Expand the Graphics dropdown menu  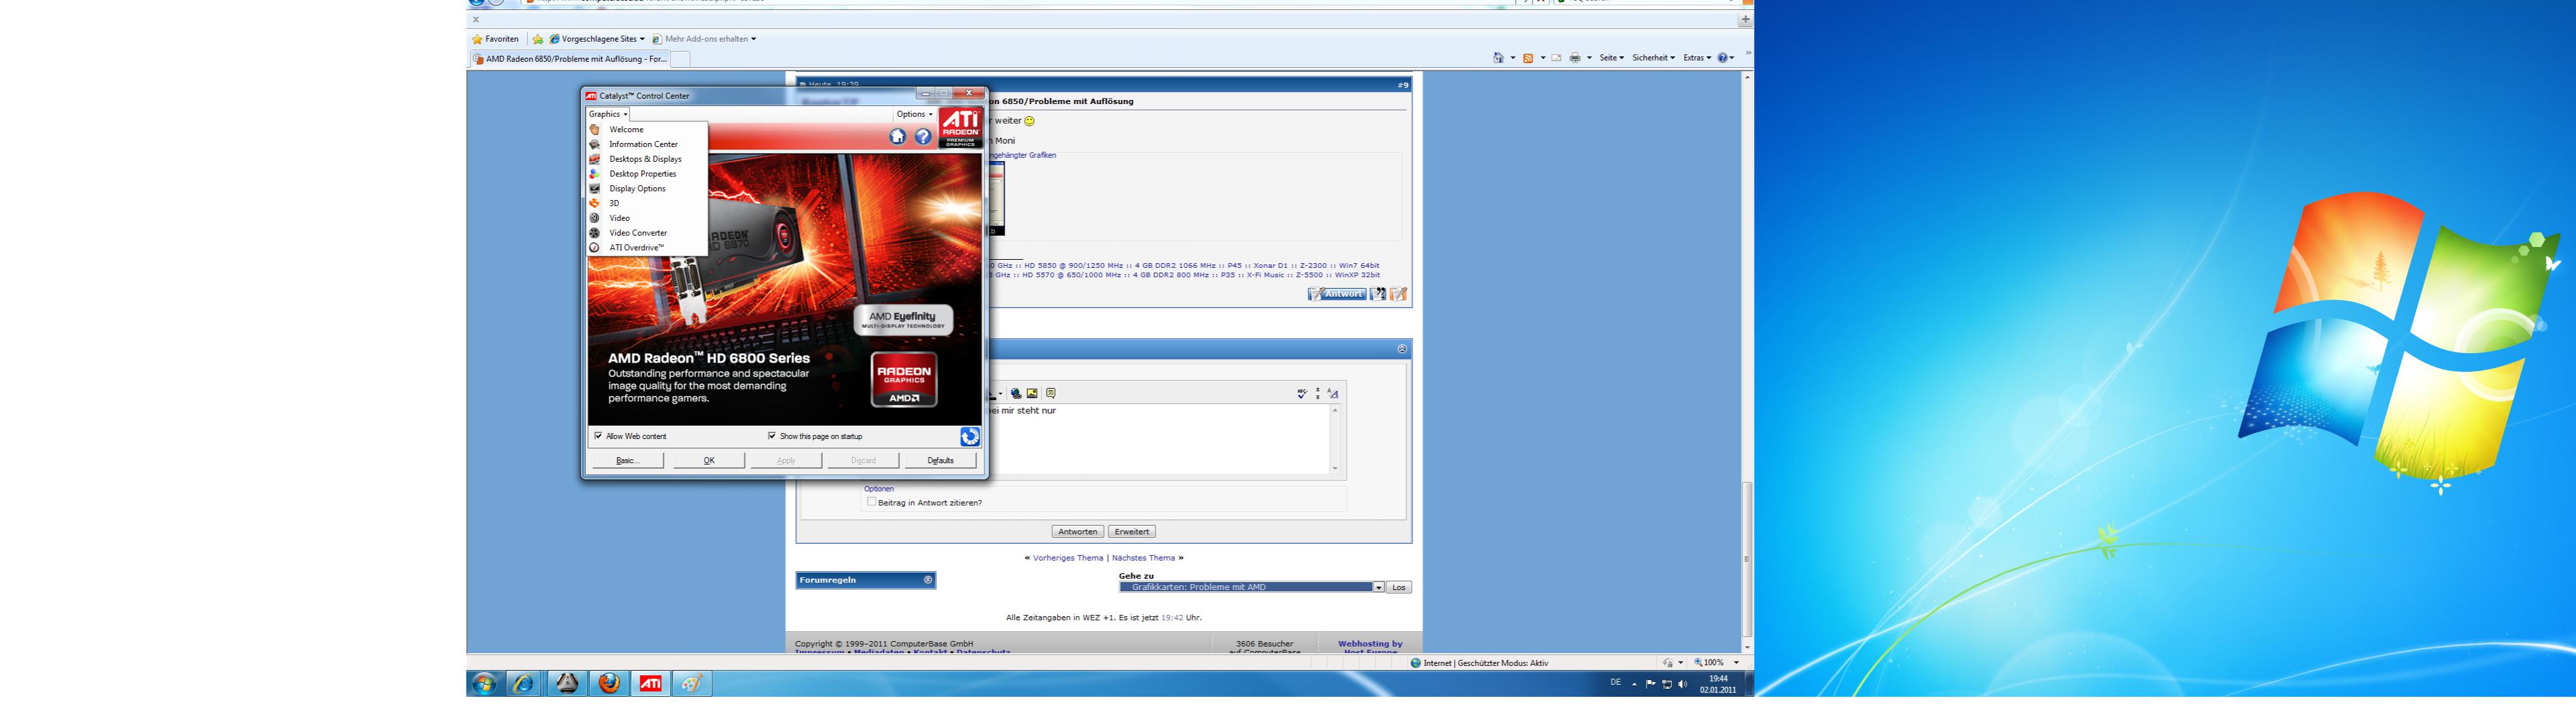[608, 114]
